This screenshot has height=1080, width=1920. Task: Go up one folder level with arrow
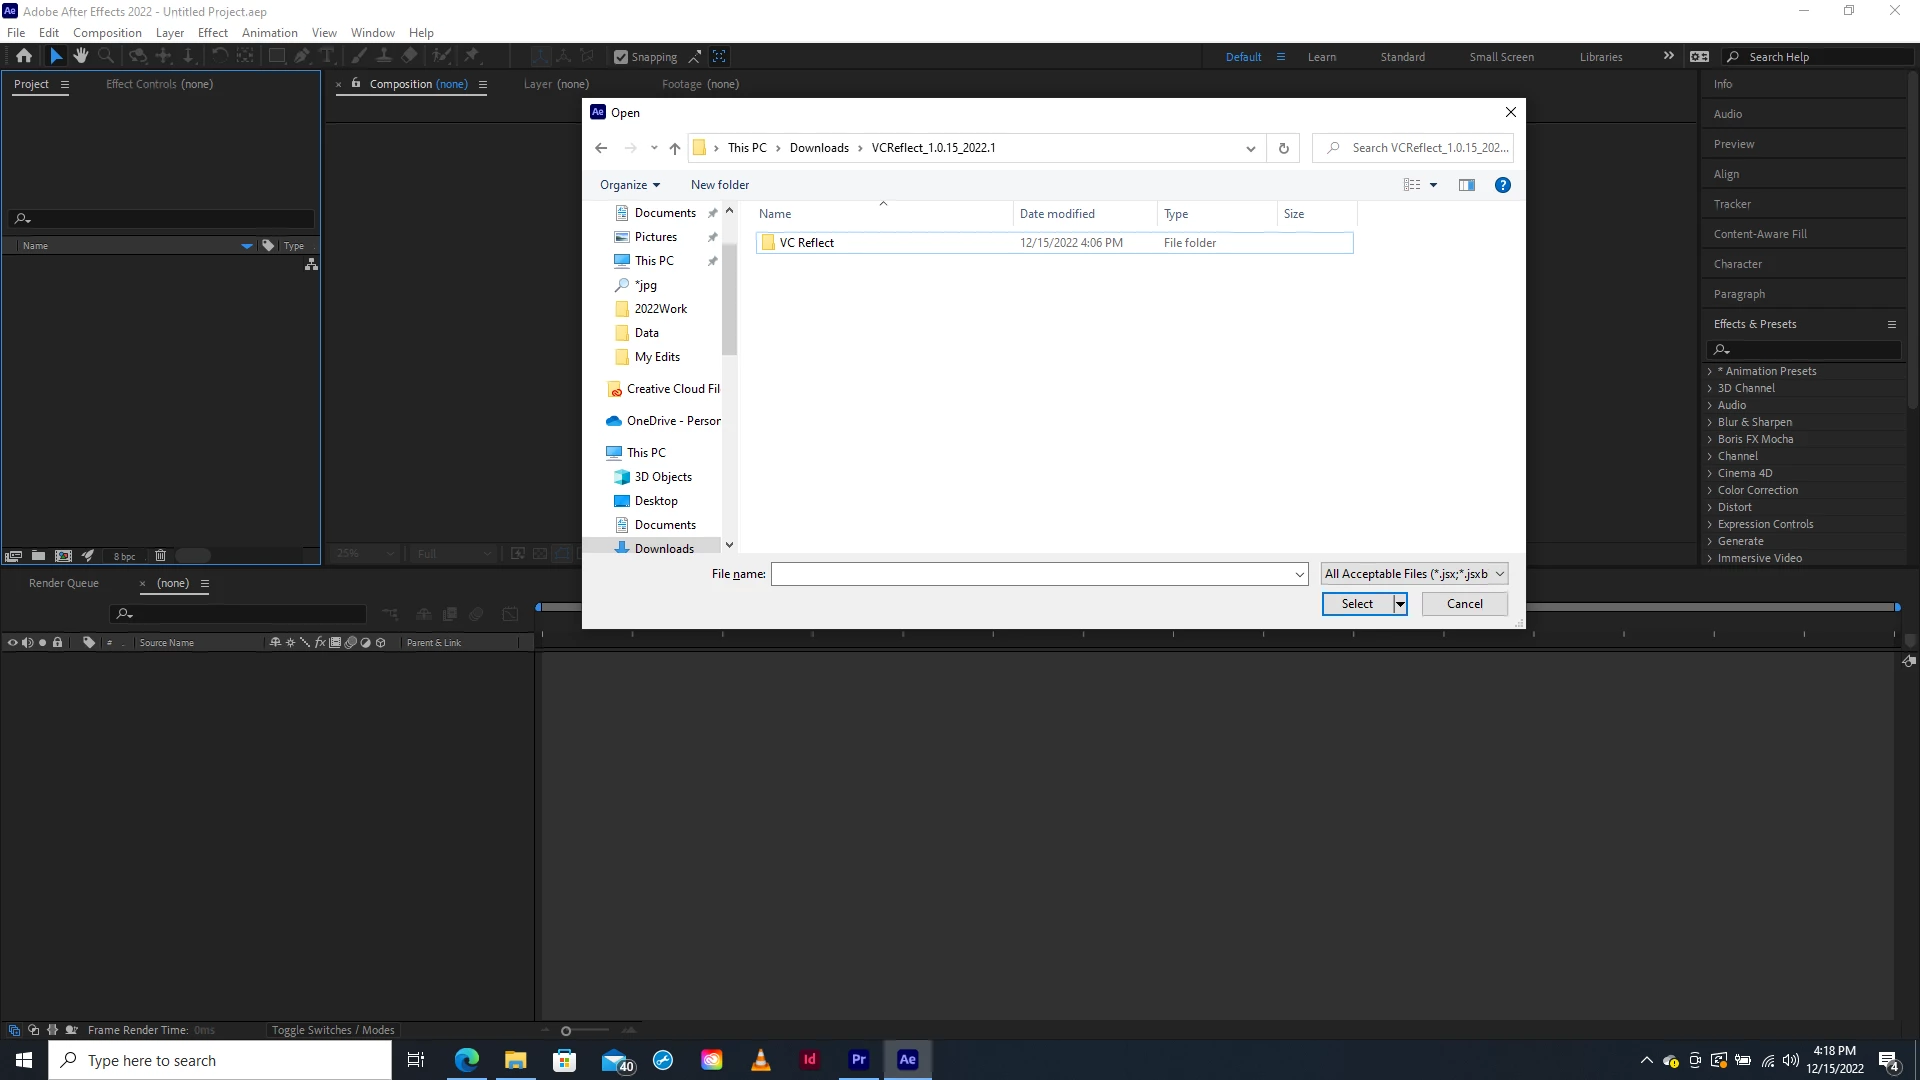click(675, 148)
